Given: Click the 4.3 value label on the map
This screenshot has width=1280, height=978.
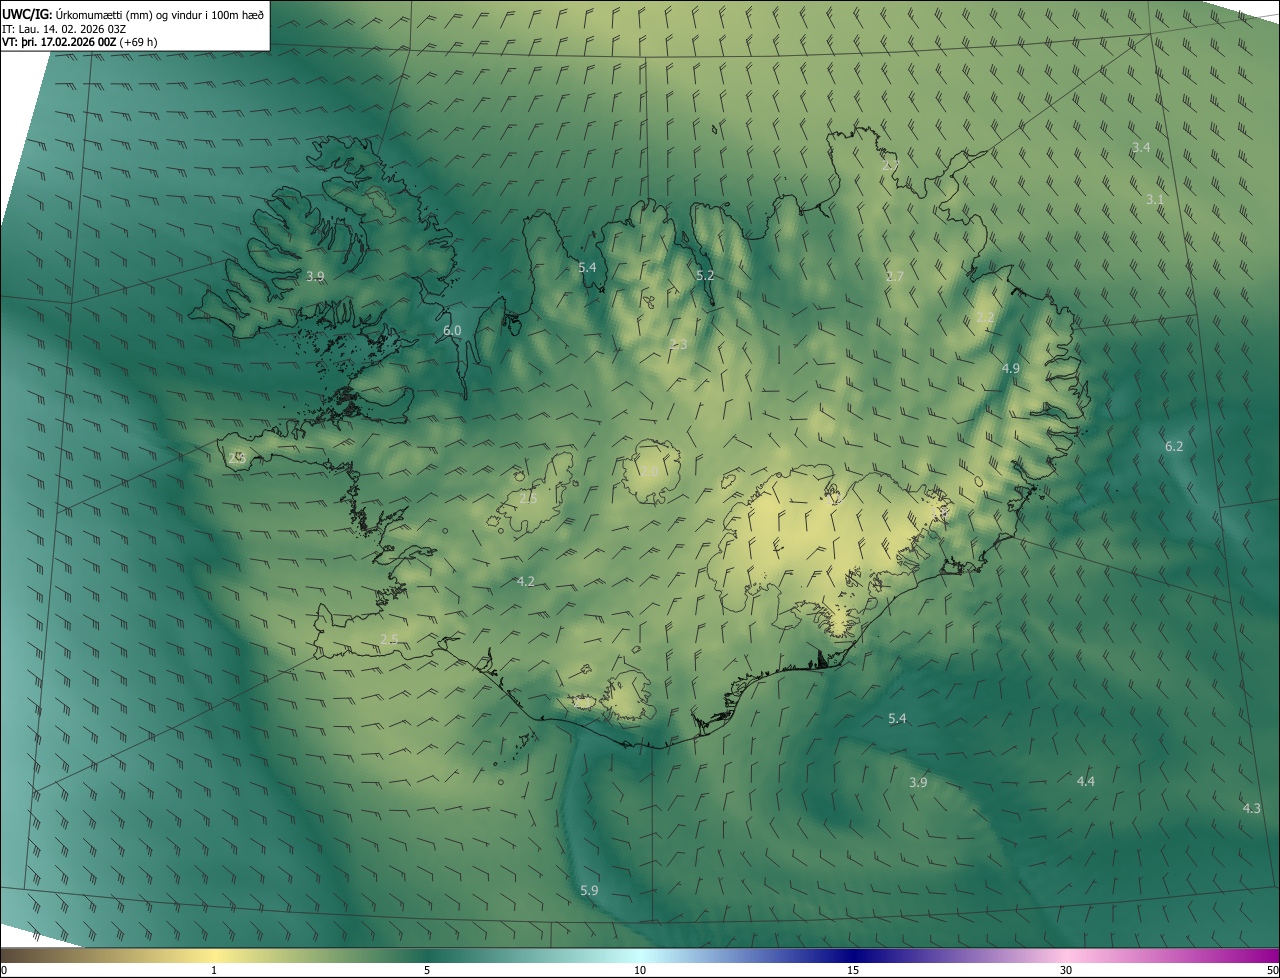Looking at the screenshot, I should (x=1251, y=808).
